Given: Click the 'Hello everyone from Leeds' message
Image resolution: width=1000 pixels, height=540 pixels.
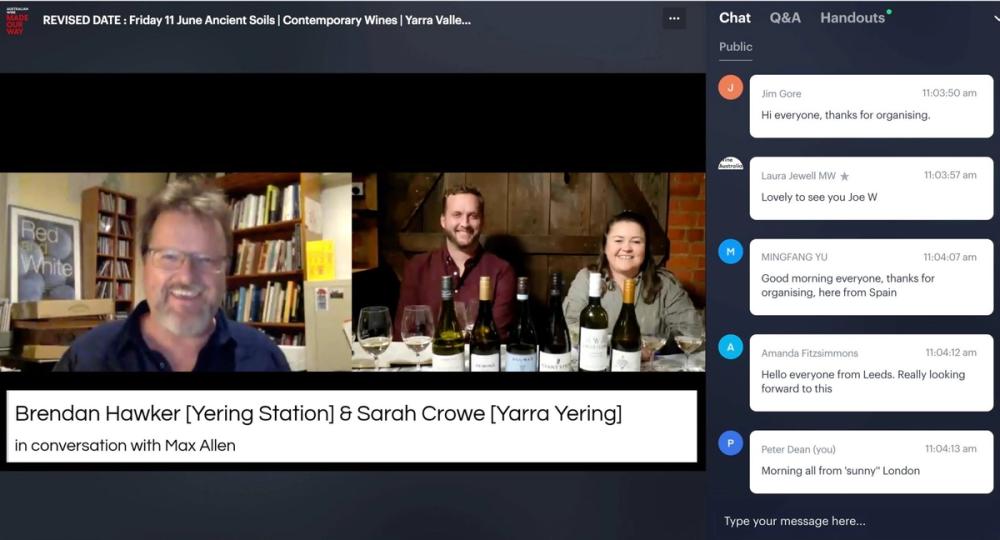Looking at the screenshot, I should (x=863, y=381).
